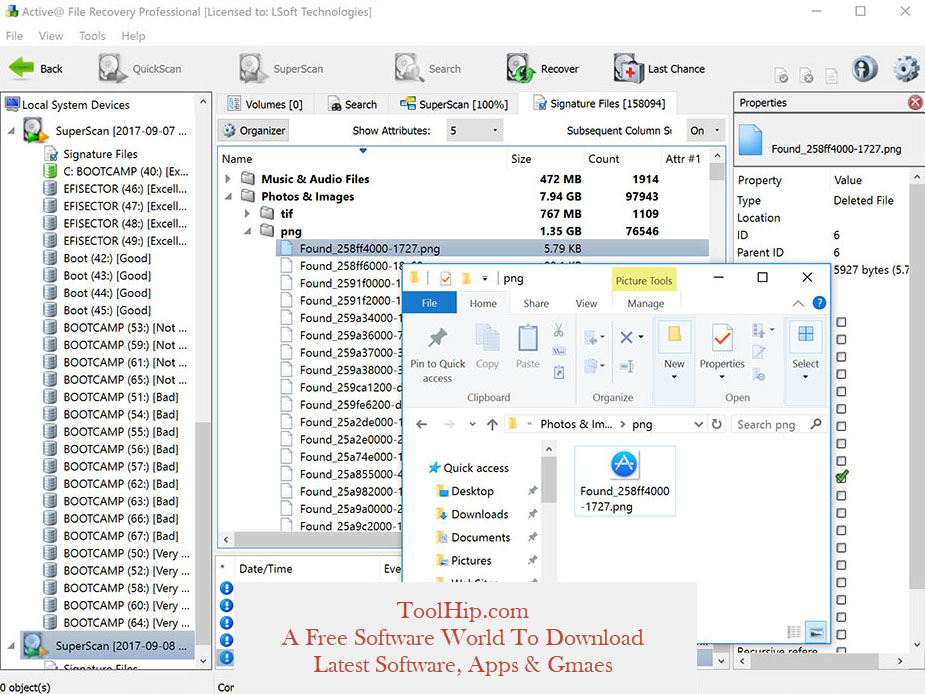This screenshot has height=694, width=925.
Task: Click the Back arrow icon
Action: coord(22,68)
